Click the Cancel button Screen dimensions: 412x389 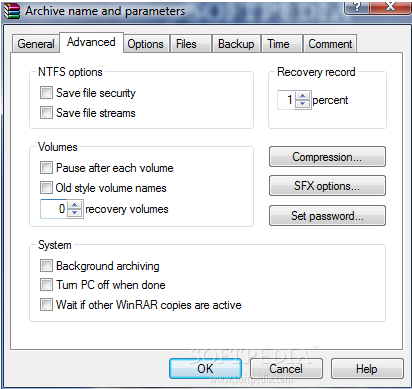coord(286,369)
